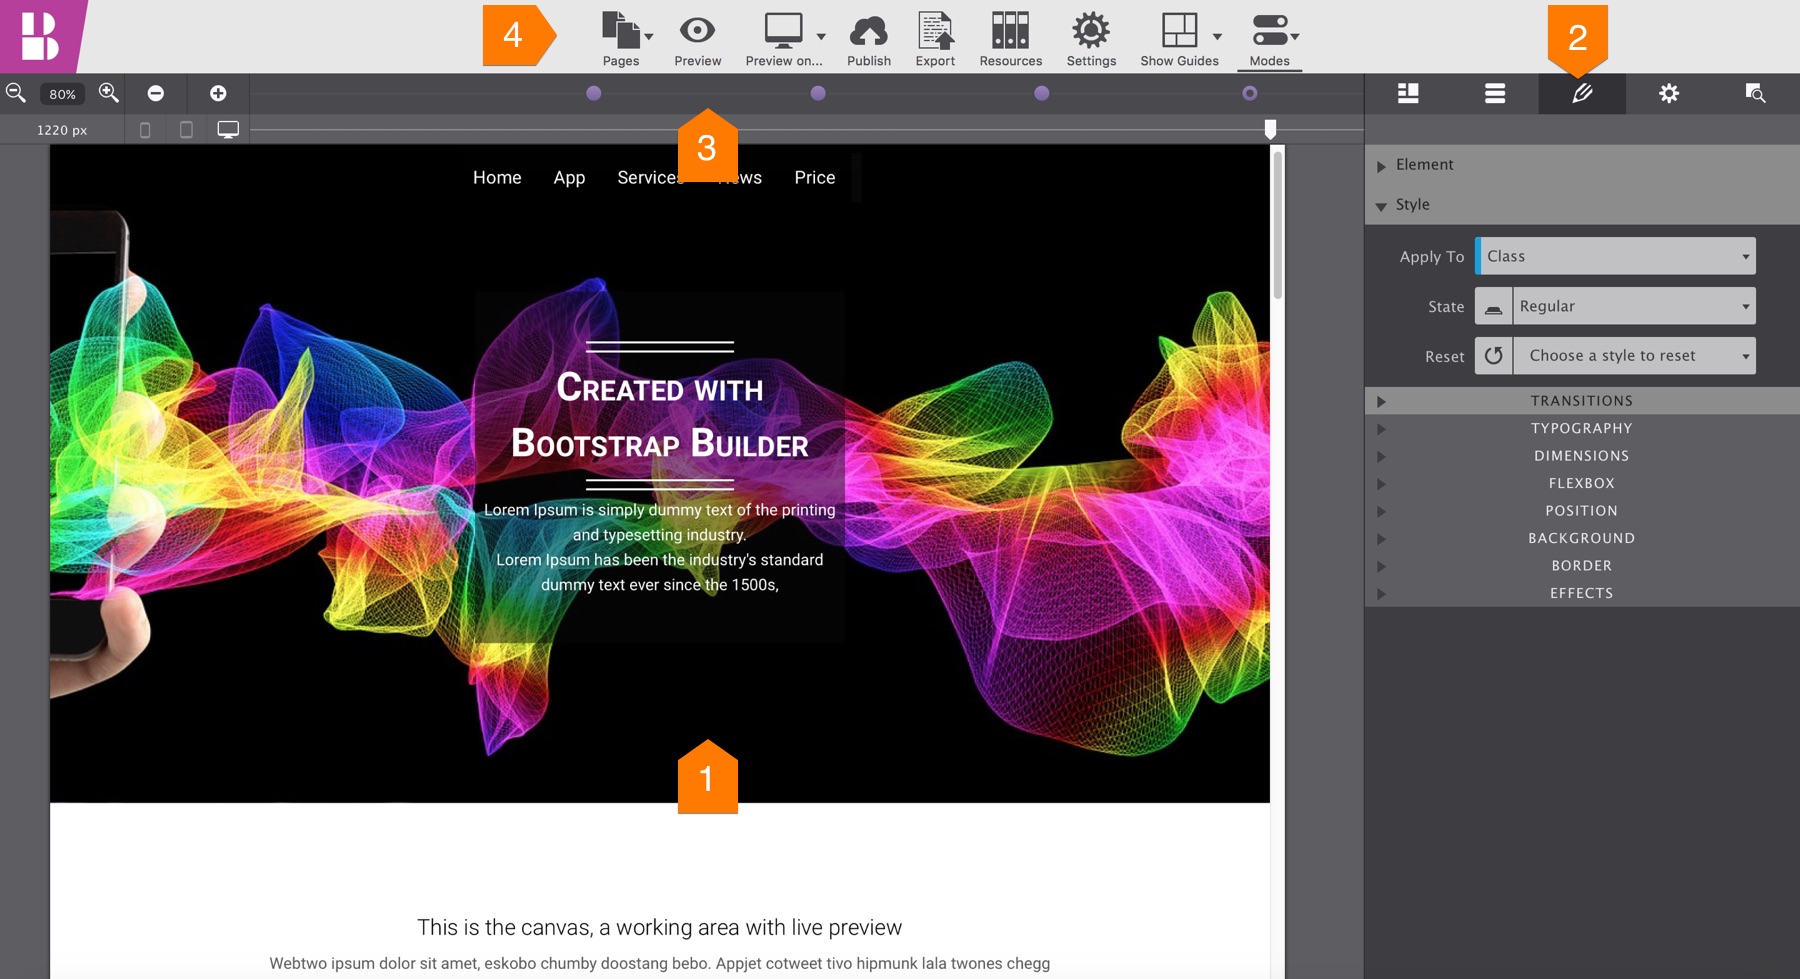Expand the Transitions section
Image resolution: width=1800 pixels, height=979 pixels.
(1582, 401)
